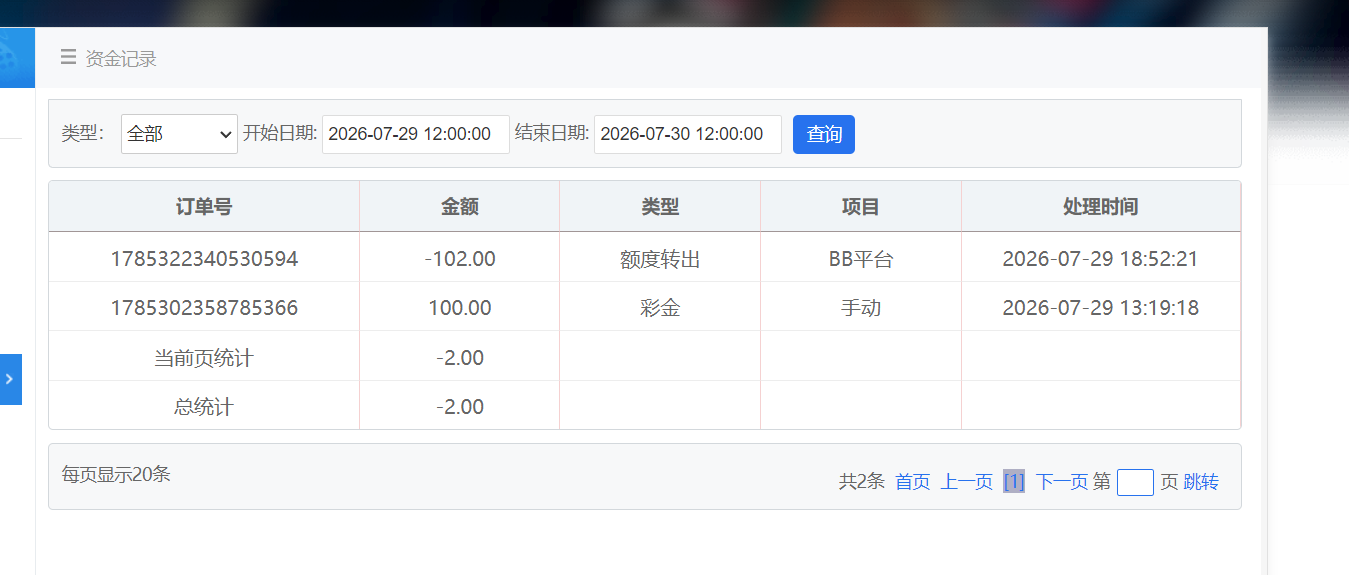1349x575 pixels.
Task: Click the 资金记录 page title
Action: coord(121,58)
